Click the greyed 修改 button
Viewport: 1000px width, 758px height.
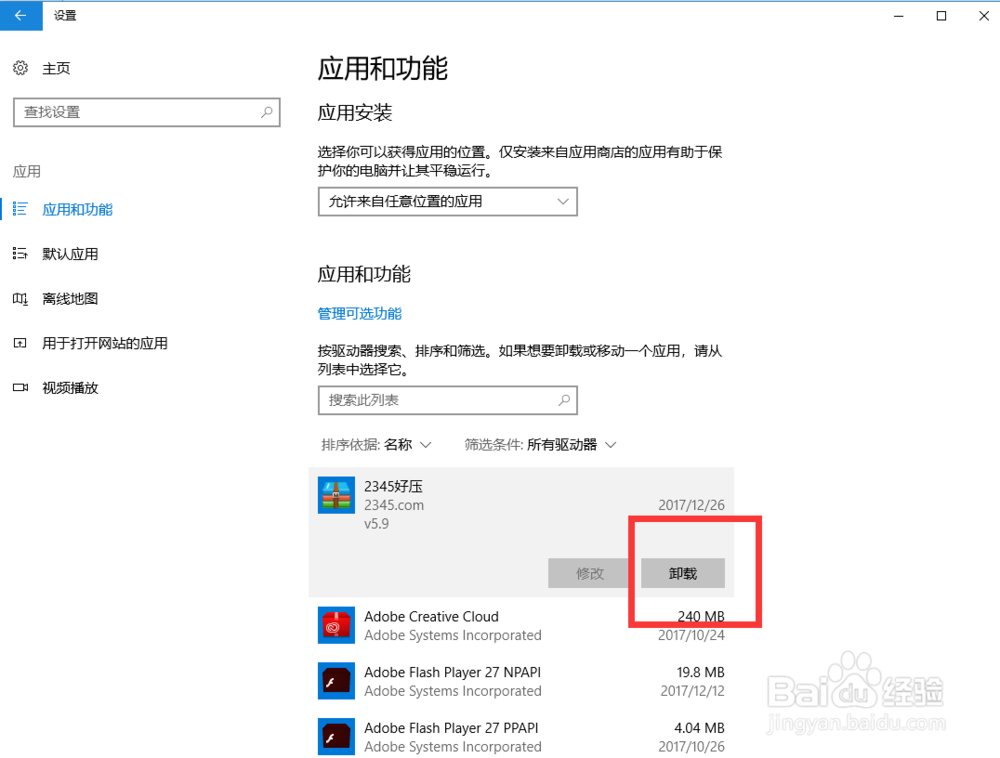pos(590,573)
